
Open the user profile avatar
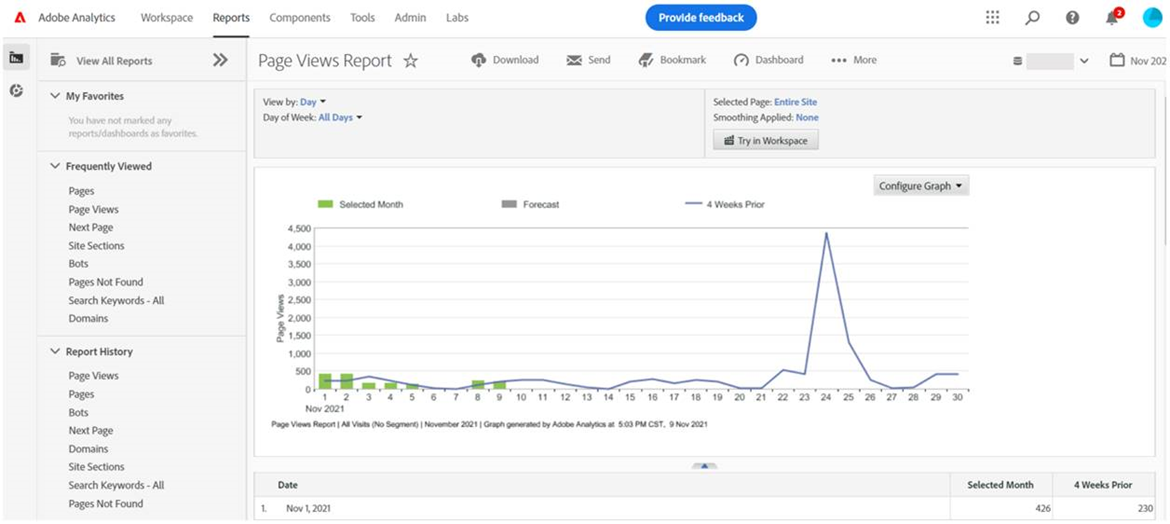tap(1152, 18)
